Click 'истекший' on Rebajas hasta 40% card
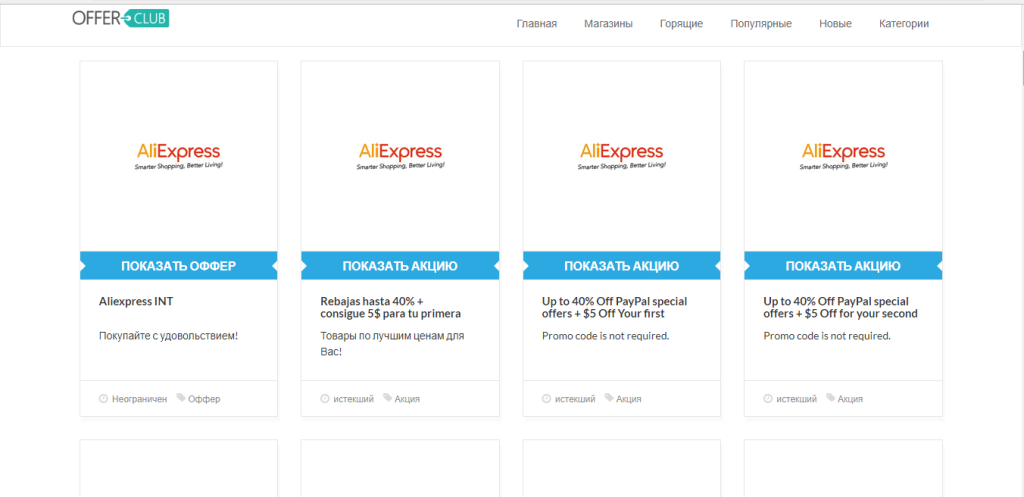This screenshot has height=497, width=1024. (x=353, y=398)
